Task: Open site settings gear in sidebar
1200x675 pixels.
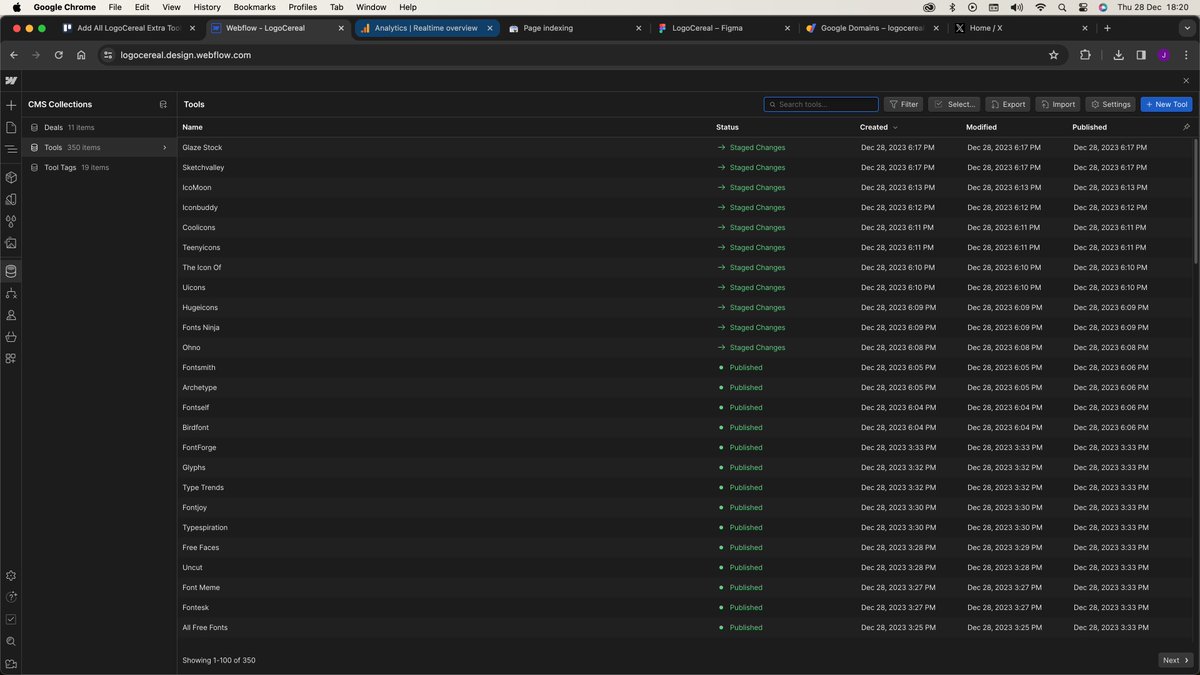Action: pos(11,575)
